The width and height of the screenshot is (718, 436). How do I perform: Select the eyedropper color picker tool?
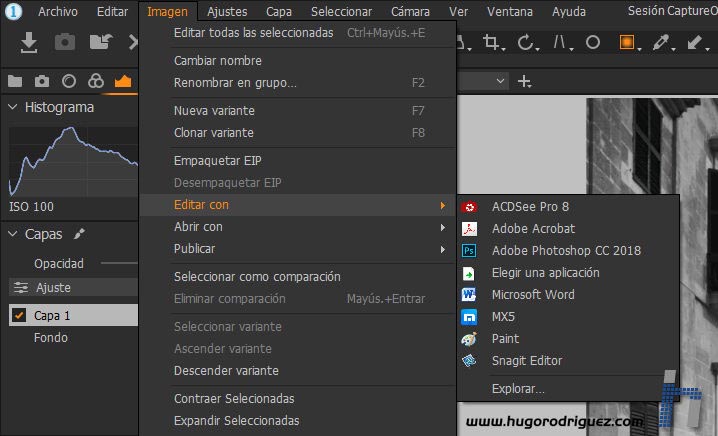(661, 42)
